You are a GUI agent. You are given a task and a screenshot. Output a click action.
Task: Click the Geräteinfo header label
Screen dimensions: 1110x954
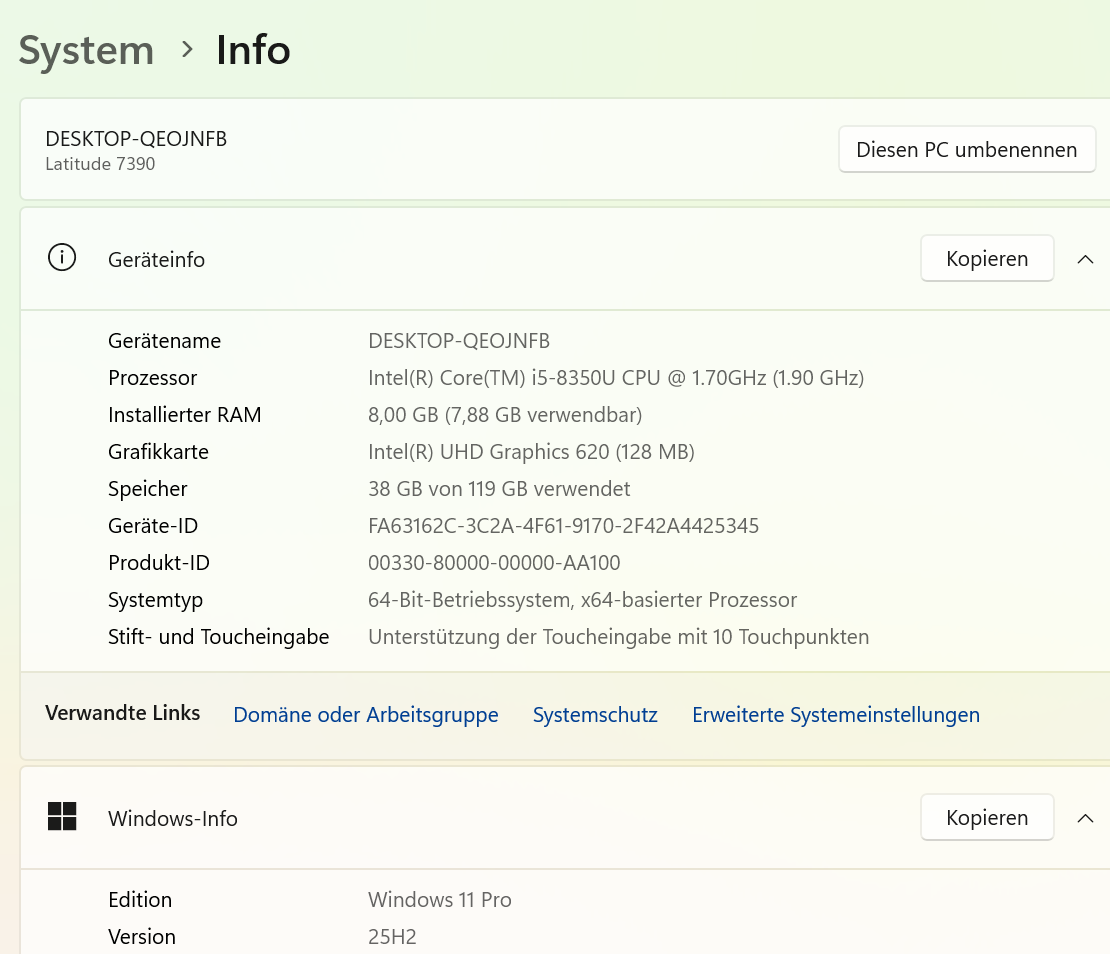[x=156, y=260]
